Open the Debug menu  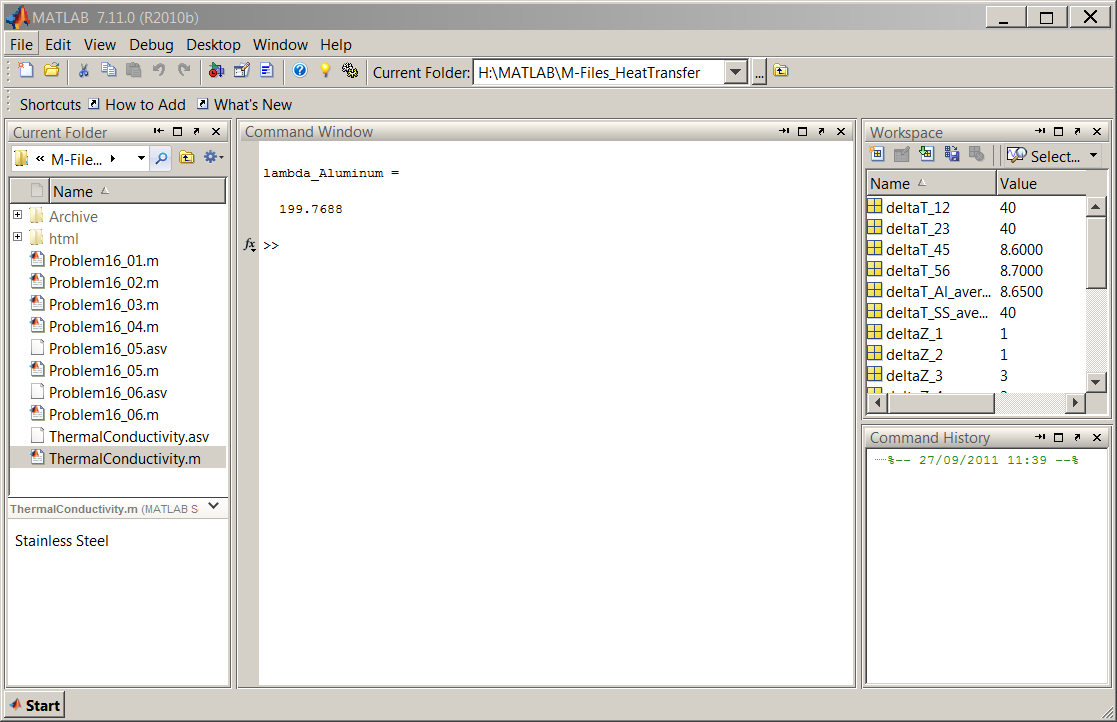[x=151, y=45]
